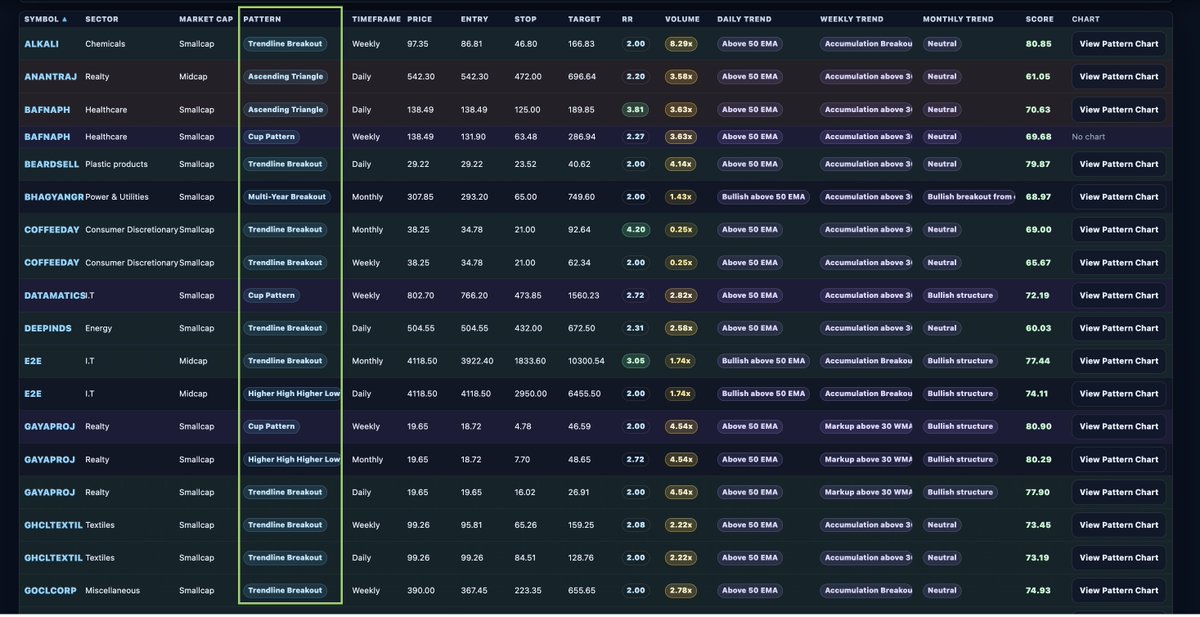Click the score value 80.85
Viewport: 1200px width, 617px height.
click(x=1038, y=44)
